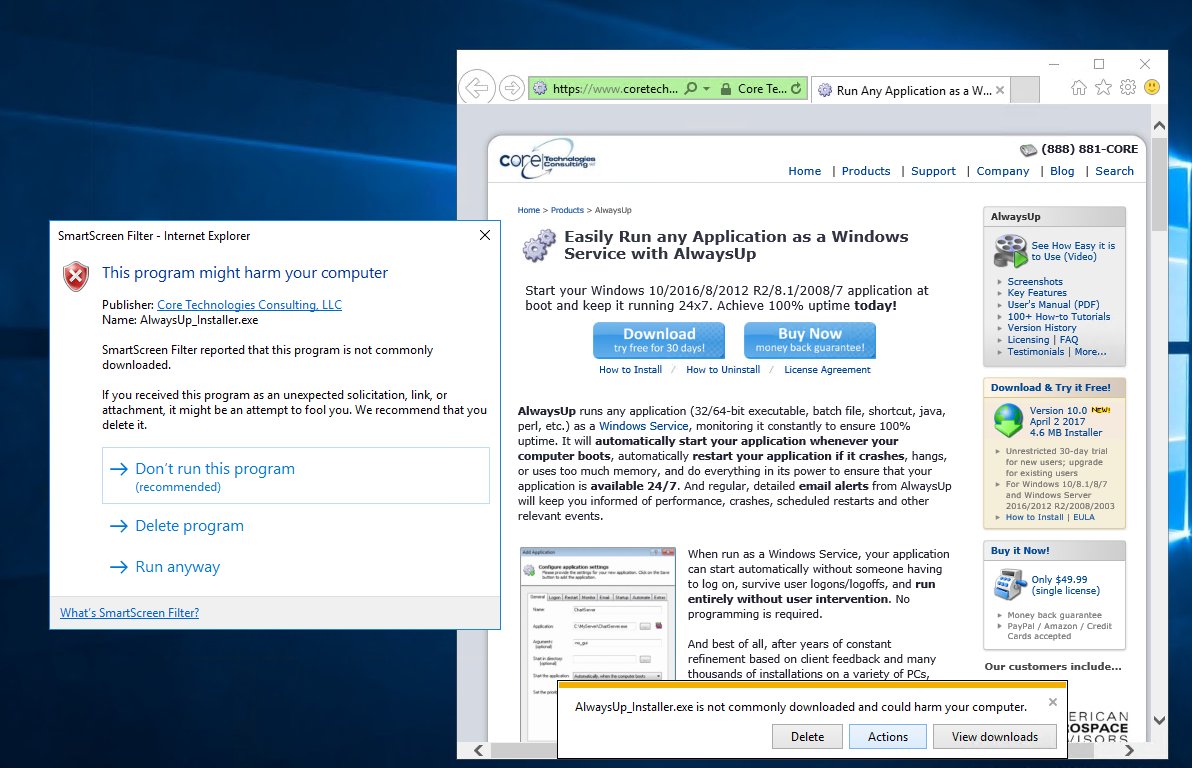Click the smiley feedback icon
The image size is (1192, 768).
click(x=1152, y=87)
